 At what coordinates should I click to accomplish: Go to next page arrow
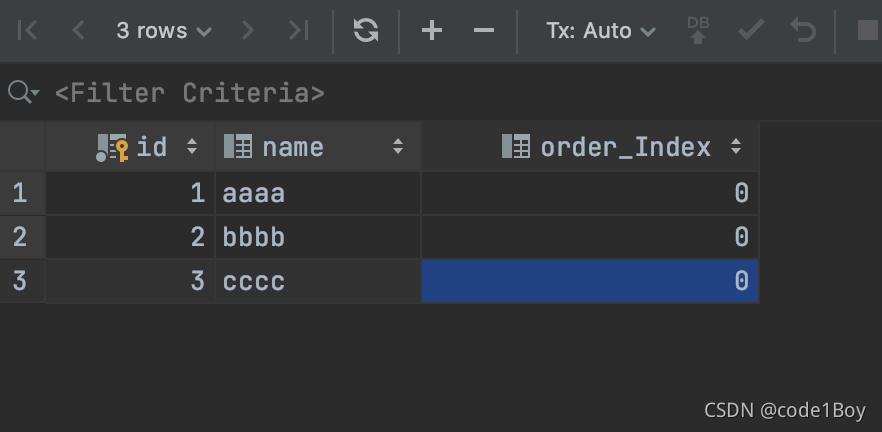click(x=247, y=31)
